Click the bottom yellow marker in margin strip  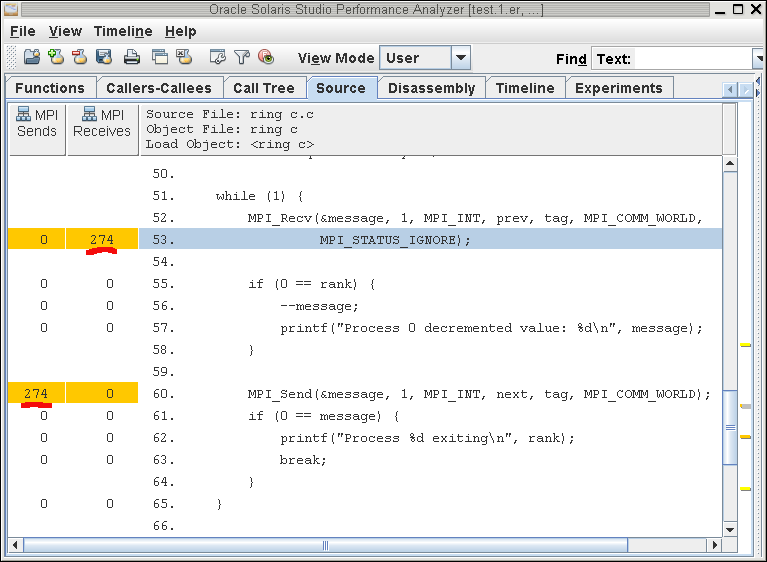pos(745,489)
